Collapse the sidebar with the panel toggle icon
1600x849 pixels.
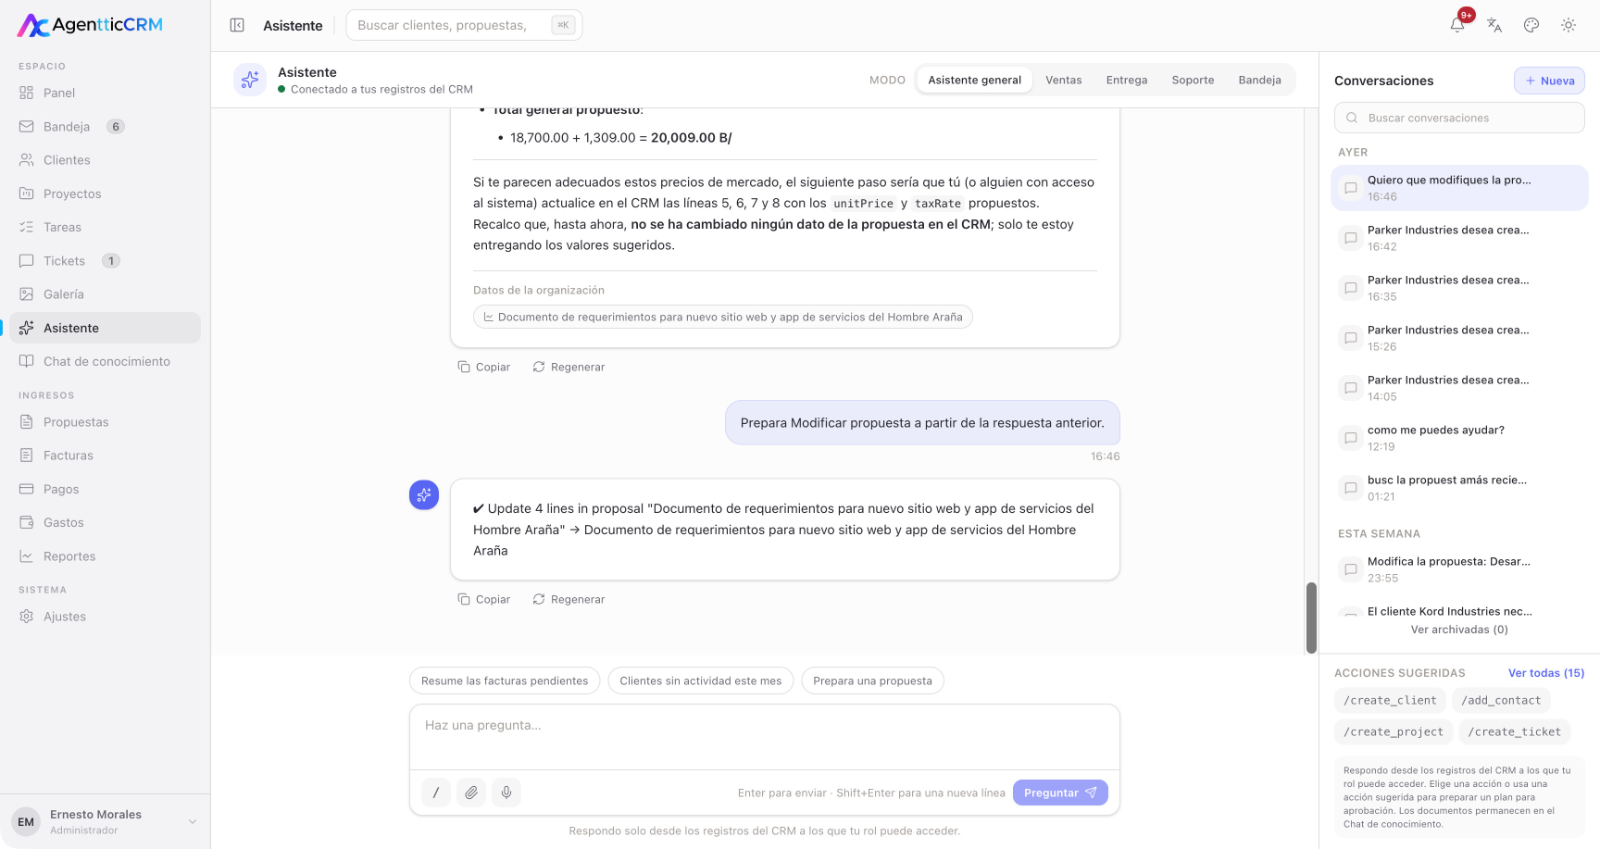237,25
